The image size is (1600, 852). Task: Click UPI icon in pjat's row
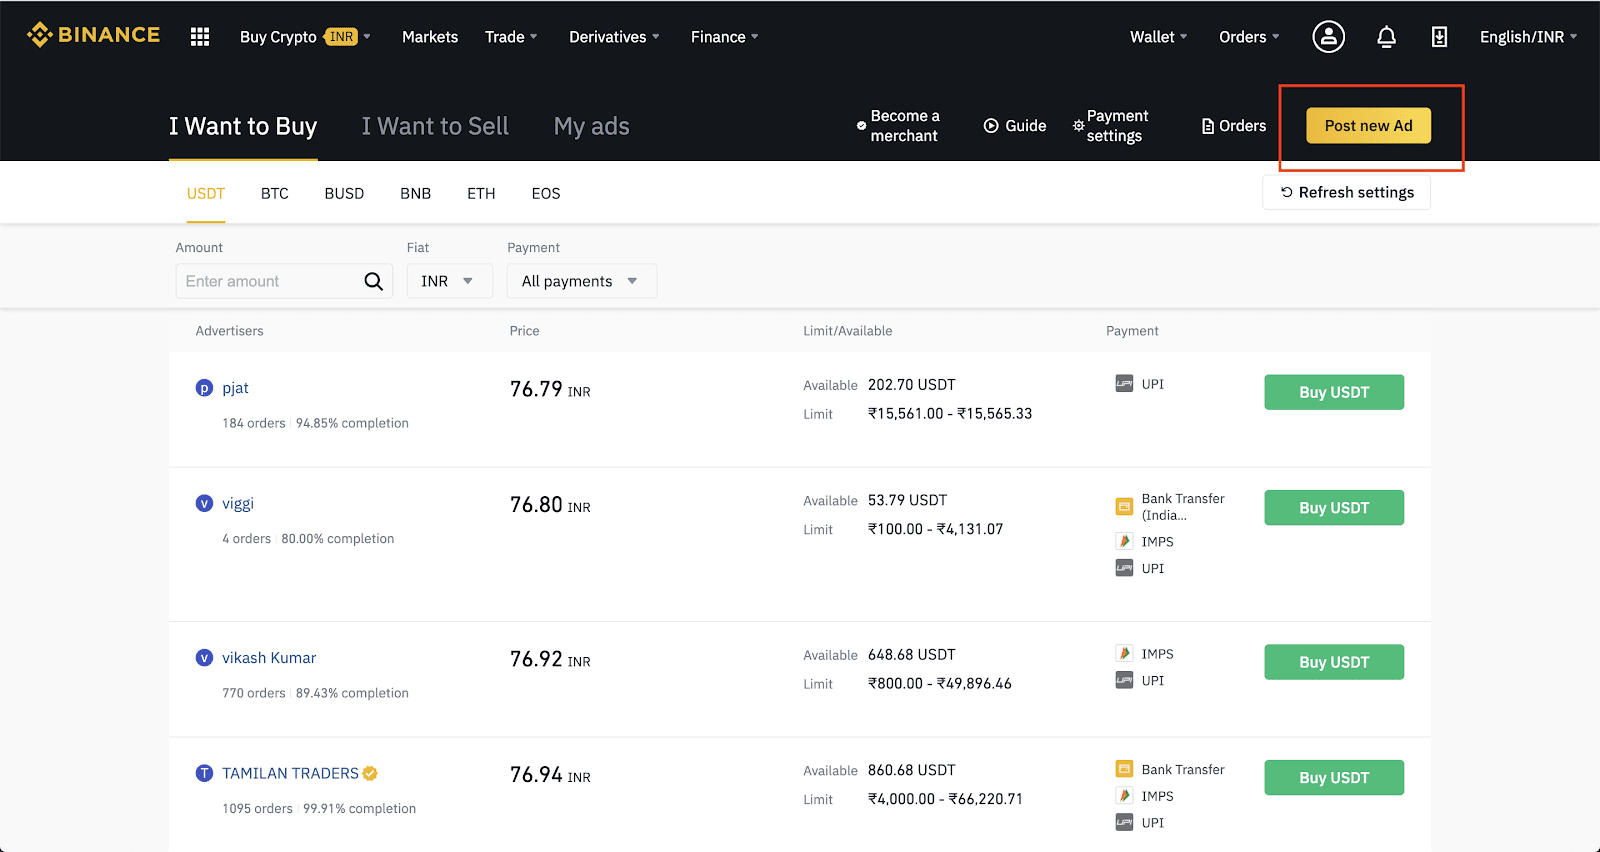[1124, 384]
